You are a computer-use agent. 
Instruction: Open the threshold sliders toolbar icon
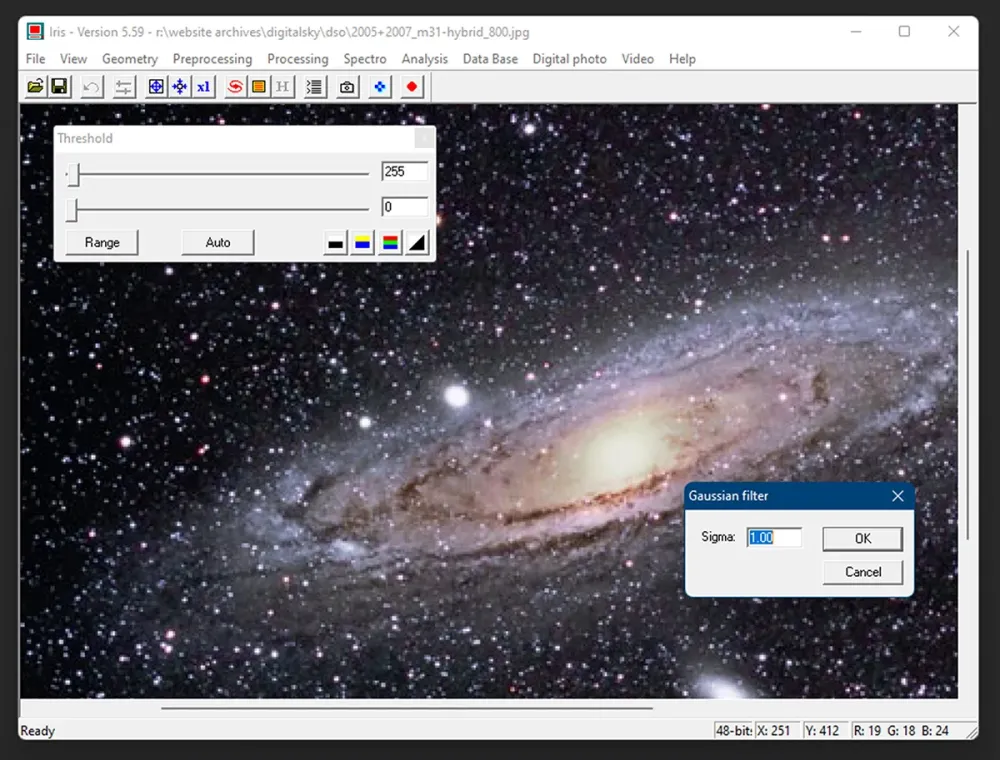(124, 87)
